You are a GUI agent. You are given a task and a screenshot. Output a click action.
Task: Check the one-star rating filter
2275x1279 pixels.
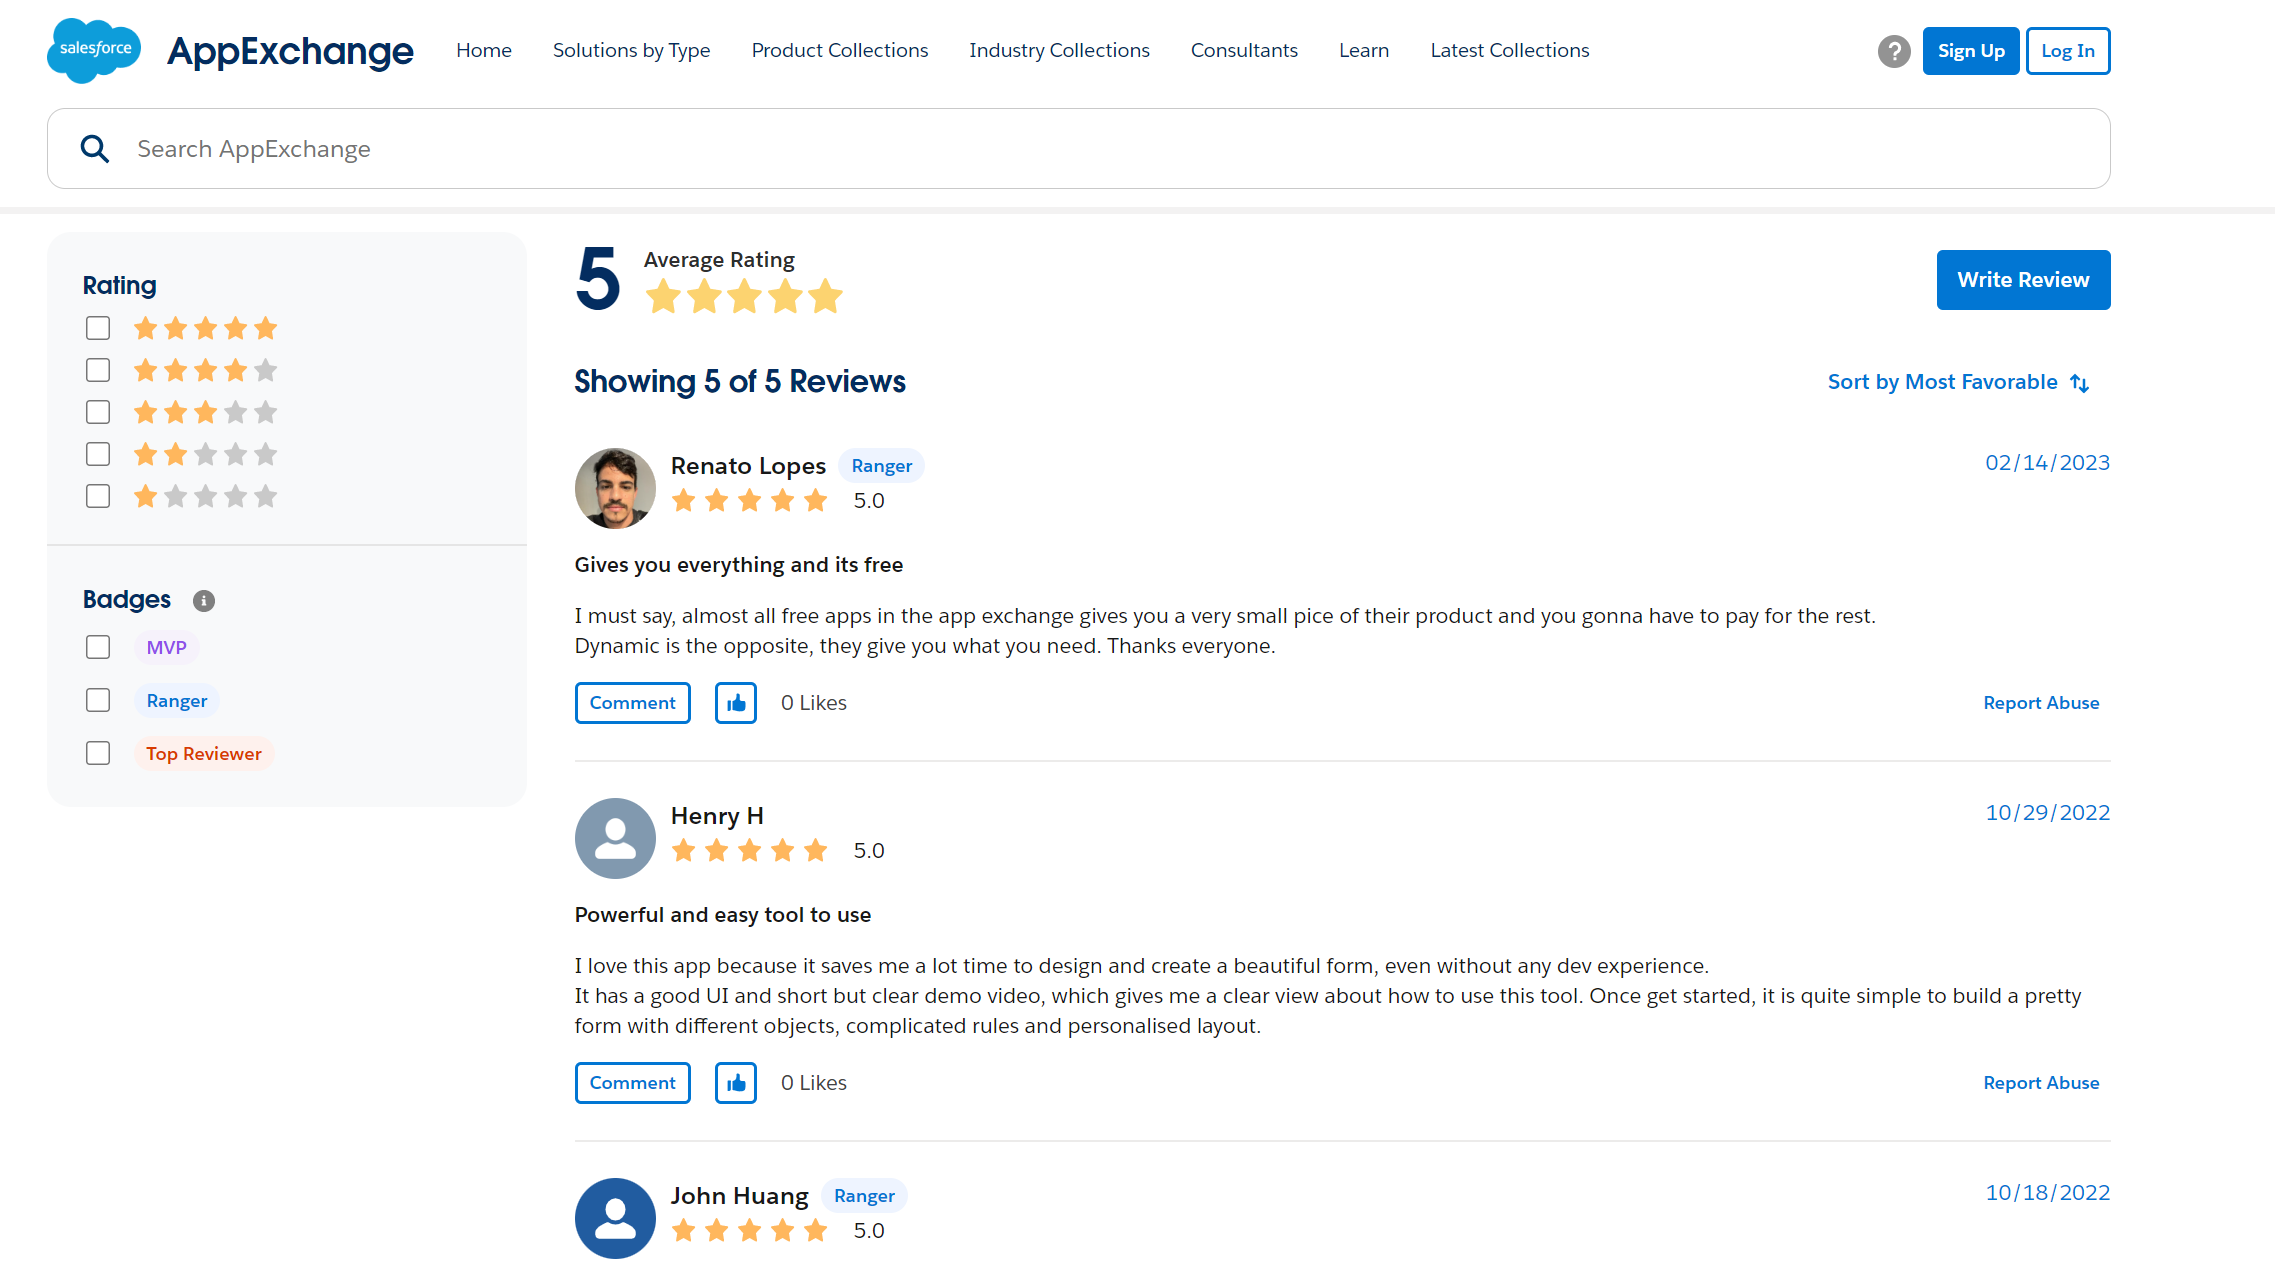pyautogui.click(x=98, y=496)
